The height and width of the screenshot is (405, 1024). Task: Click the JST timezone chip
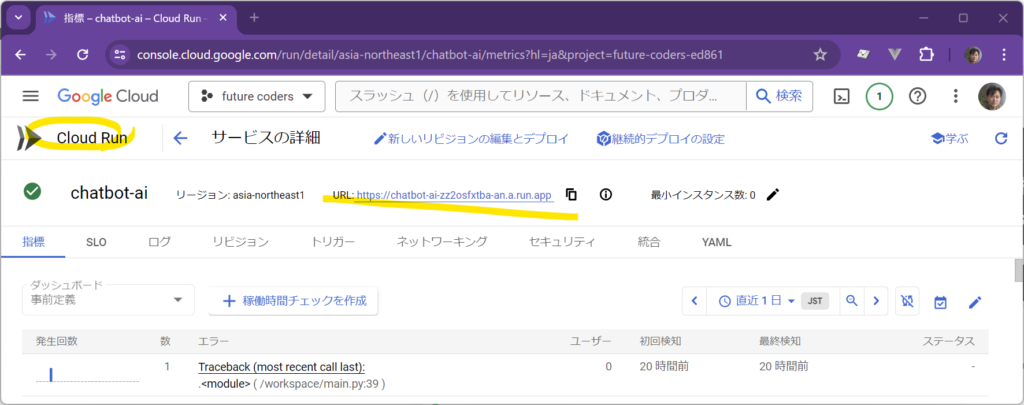coord(815,301)
